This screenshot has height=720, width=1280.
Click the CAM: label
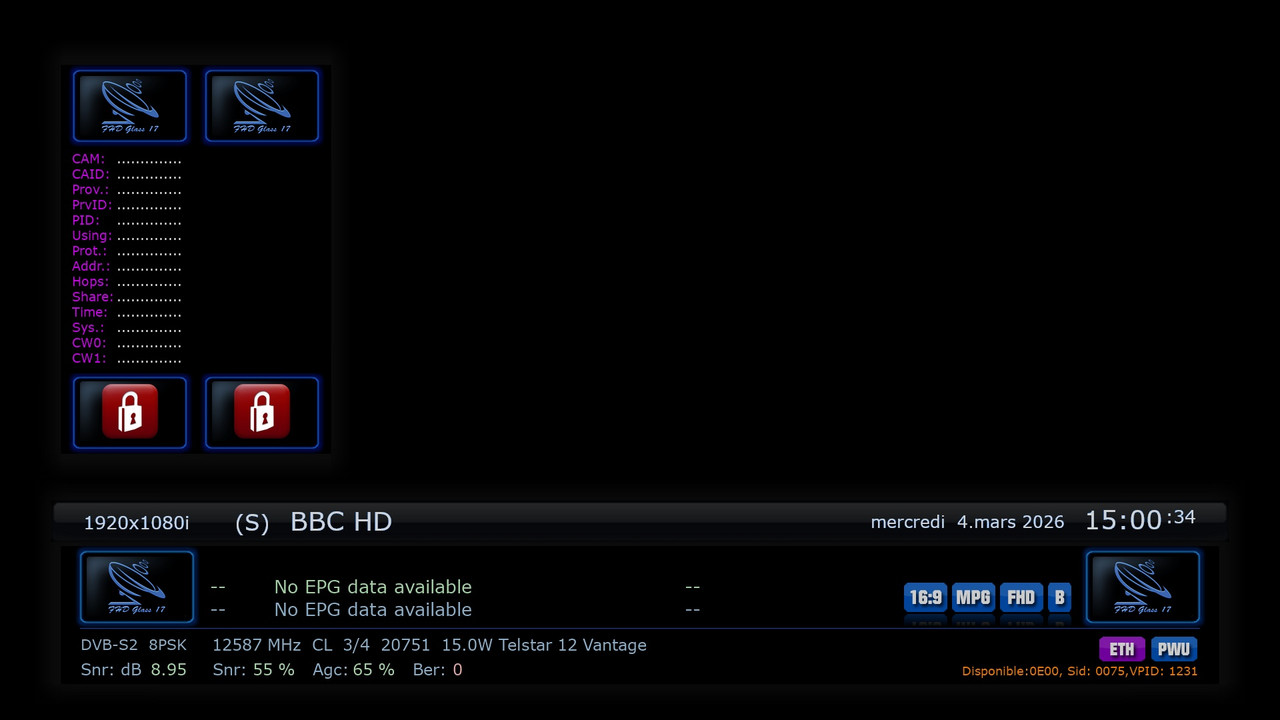pyautogui.click(x=88, y=159)
